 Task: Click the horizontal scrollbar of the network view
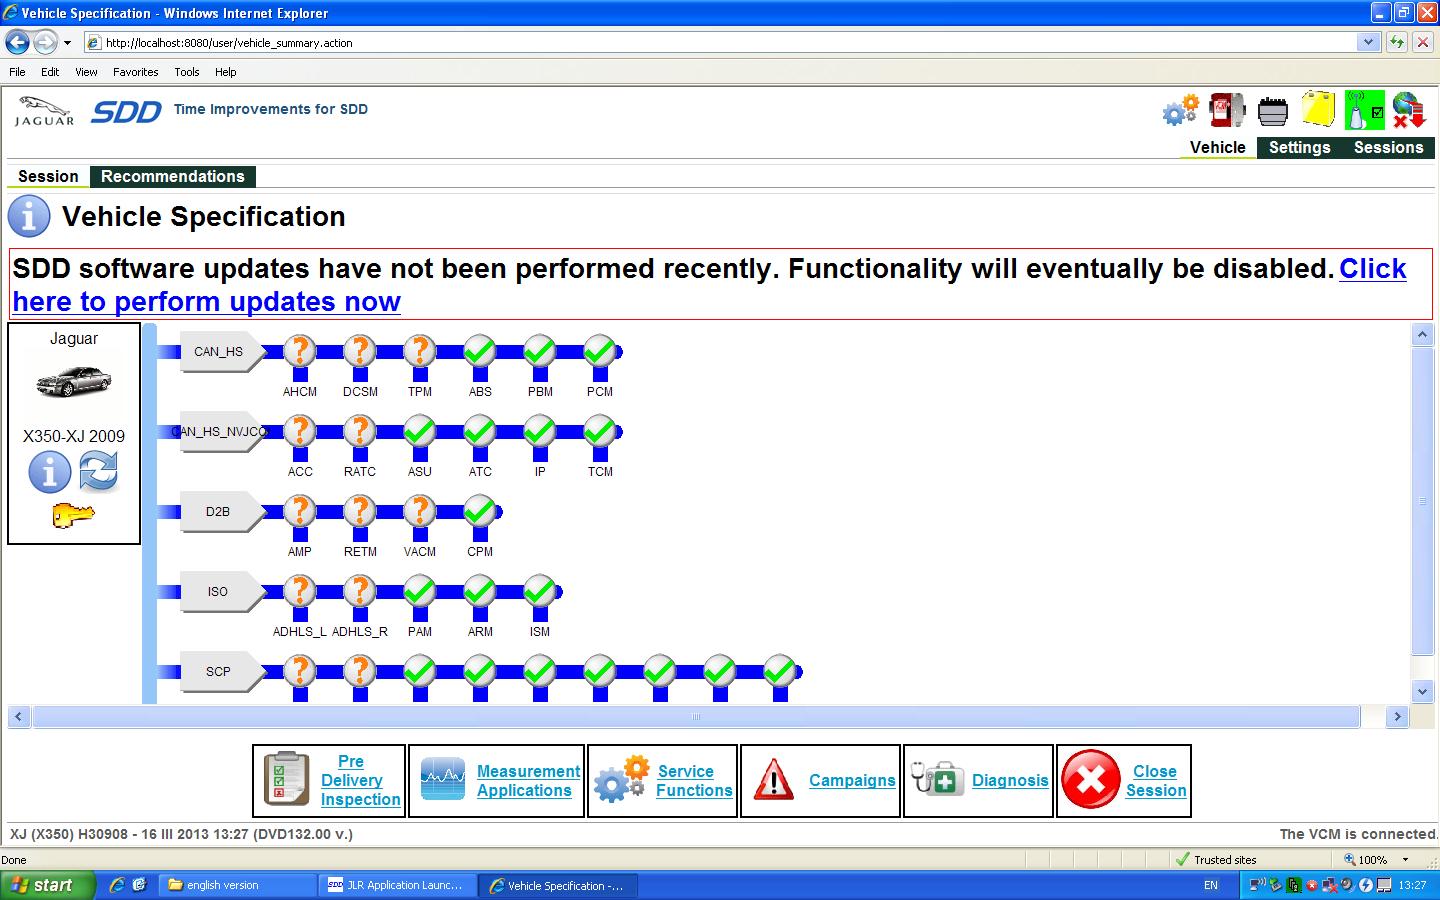click(x=696, y=717)
